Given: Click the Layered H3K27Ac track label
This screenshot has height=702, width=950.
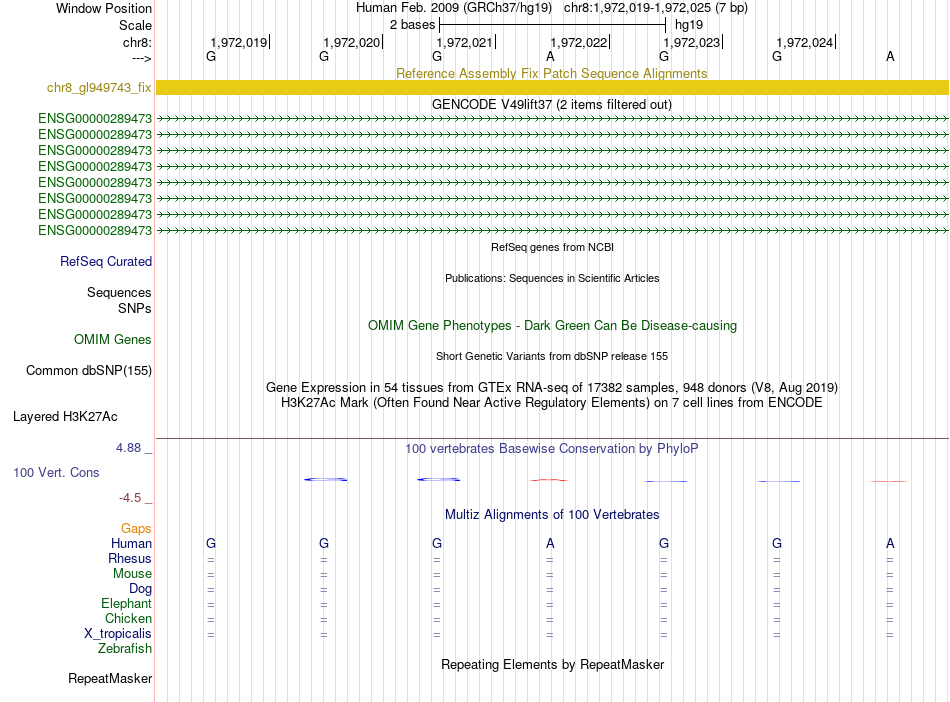Looking at the screenshot, I should pyautogui.click(x=65, y=417).
